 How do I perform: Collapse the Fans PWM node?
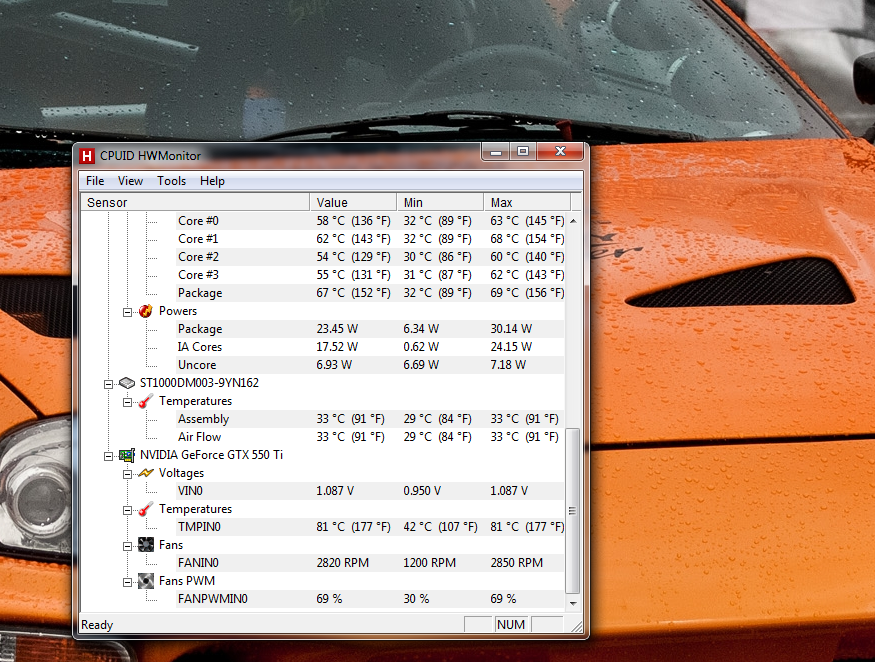pos(127,582)
